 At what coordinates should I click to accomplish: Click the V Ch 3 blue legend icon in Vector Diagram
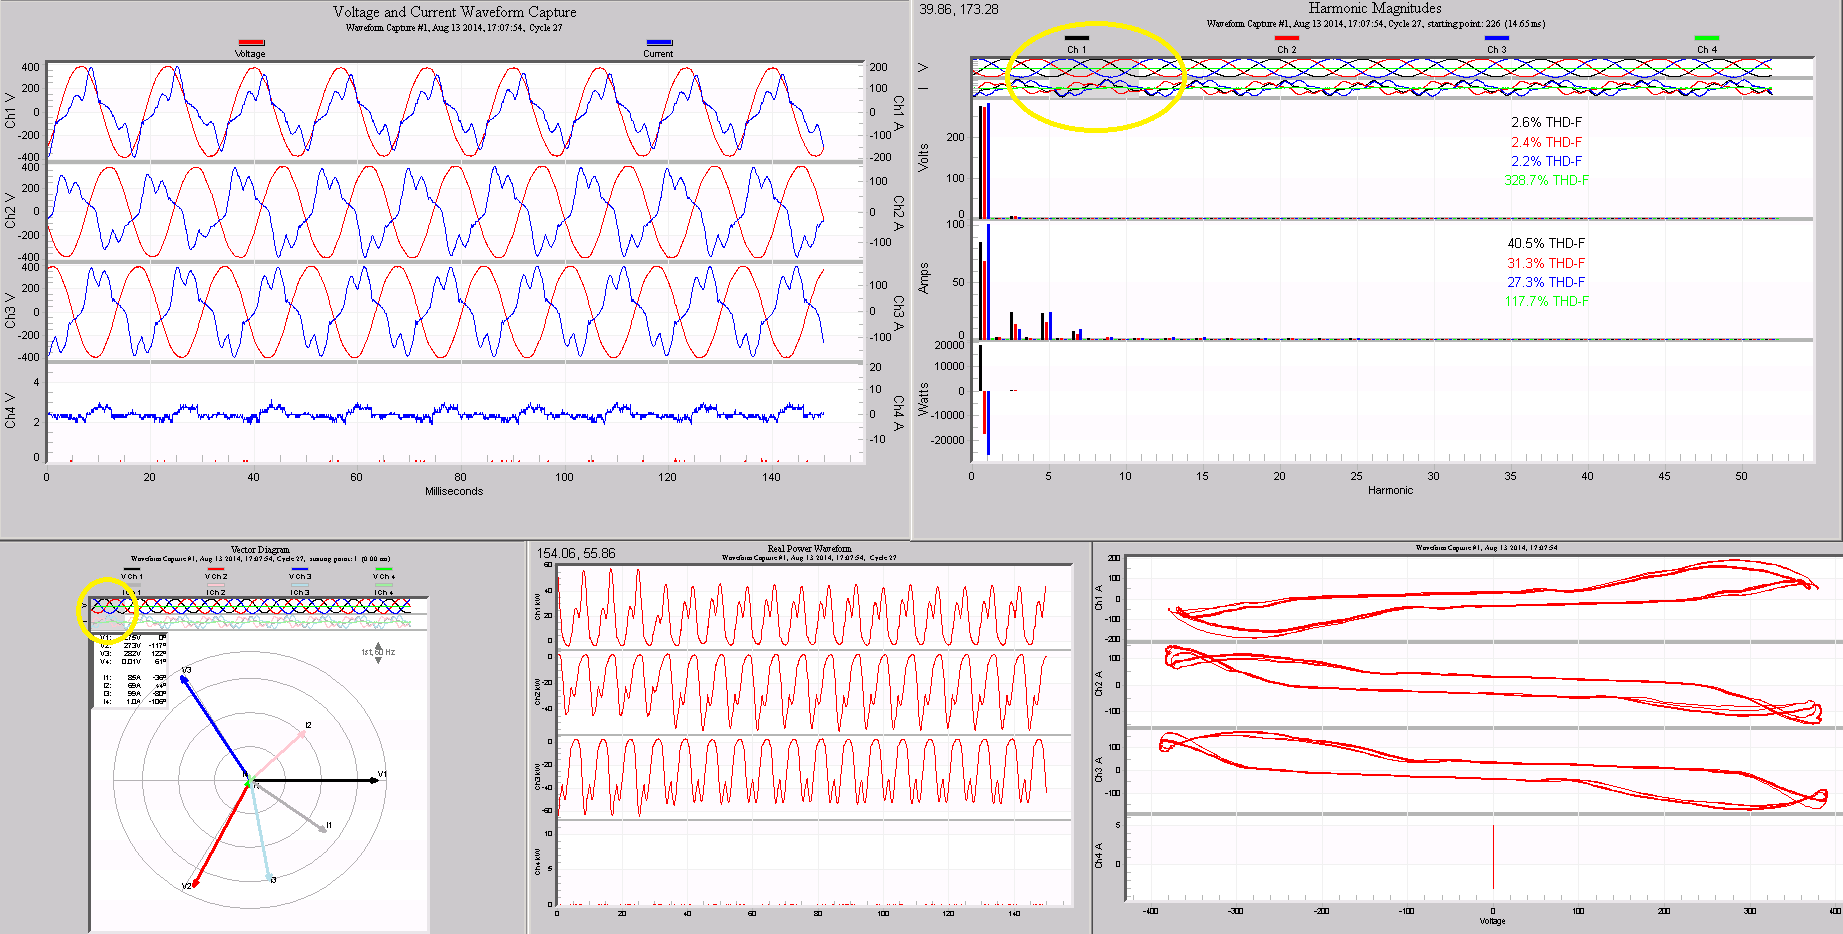point(300,569)
